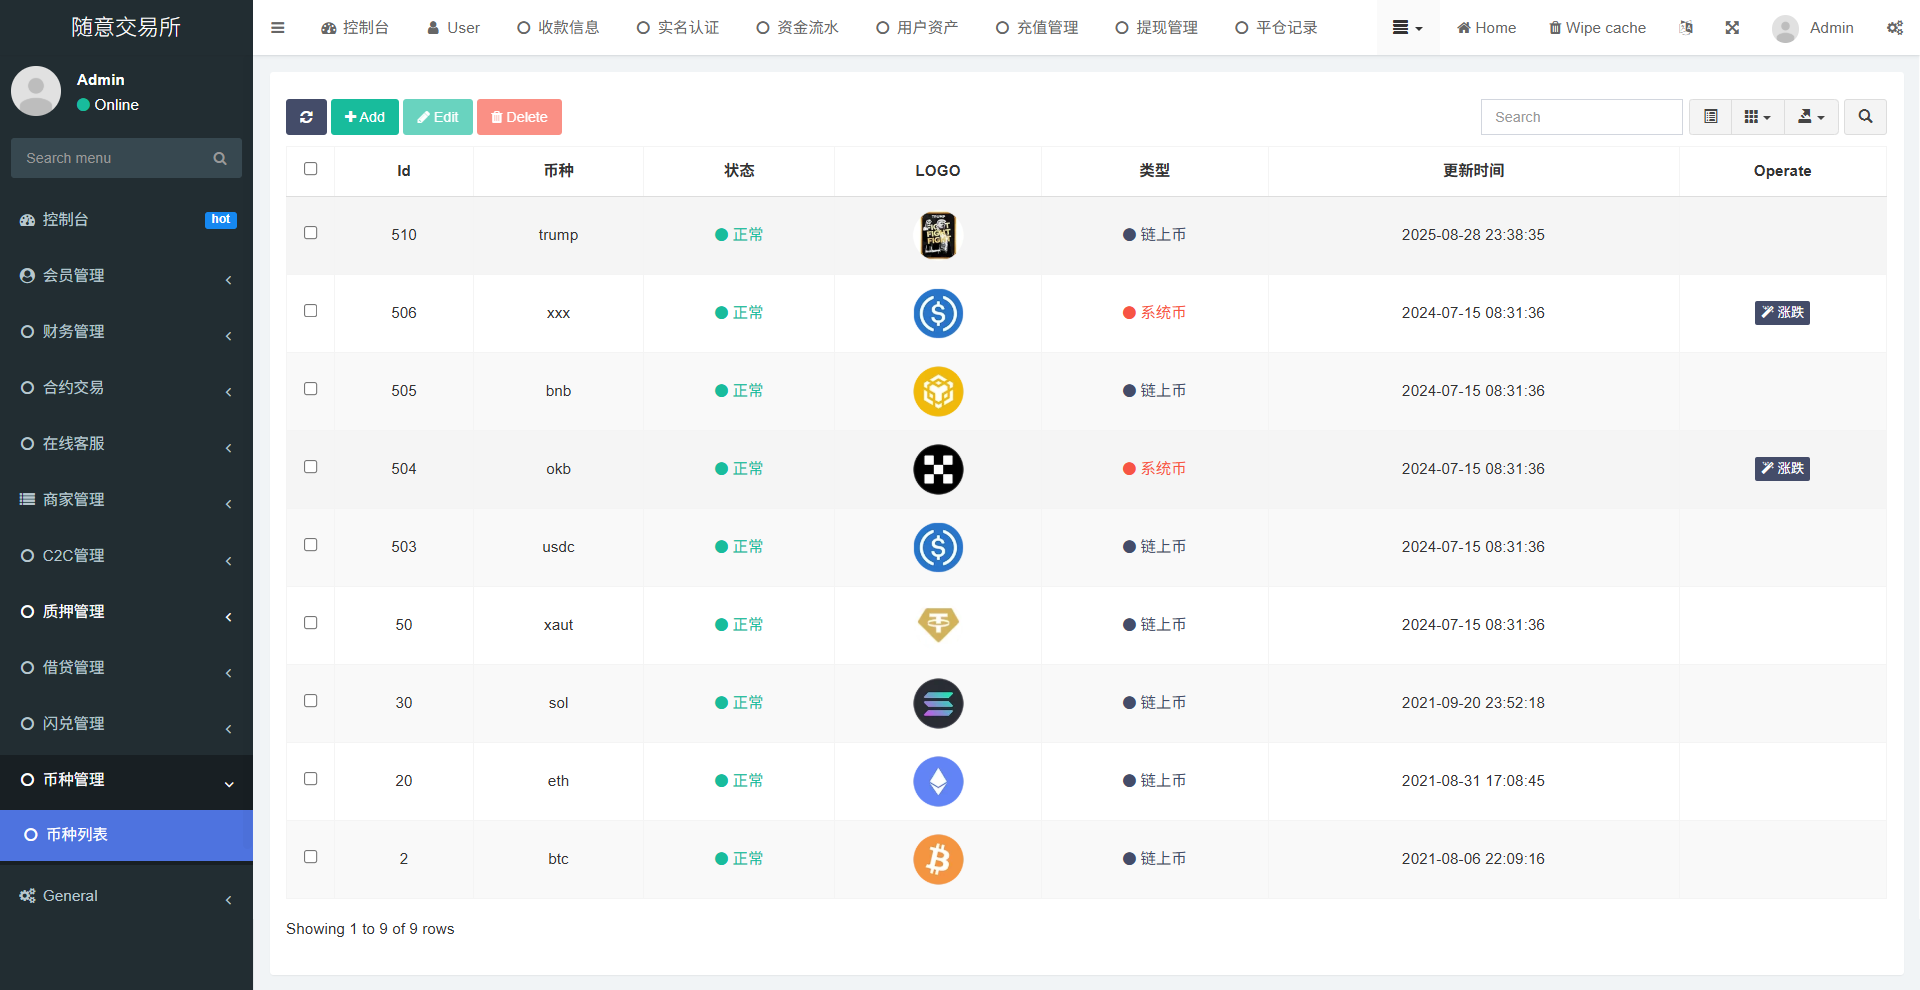Toggle the table card view icon
The image size is (1920, 990).
coord(1711,117)
